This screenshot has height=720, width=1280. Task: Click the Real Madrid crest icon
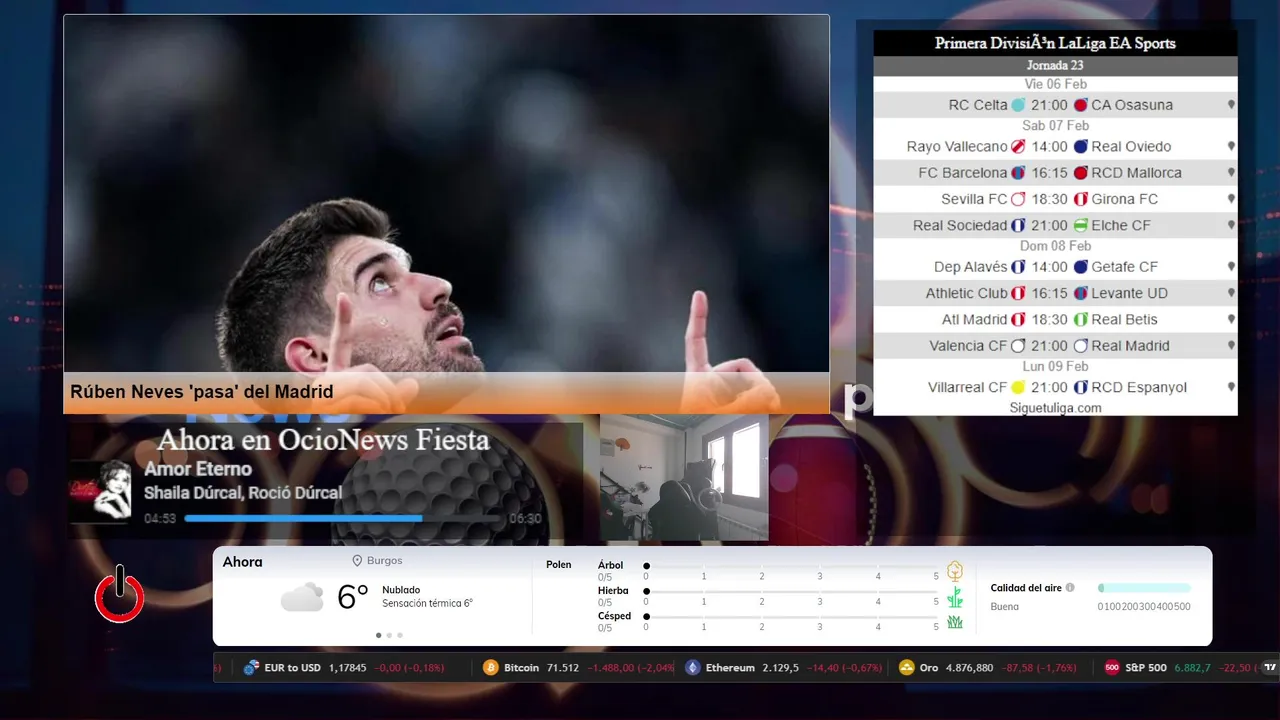click(x=1080, y=345)
